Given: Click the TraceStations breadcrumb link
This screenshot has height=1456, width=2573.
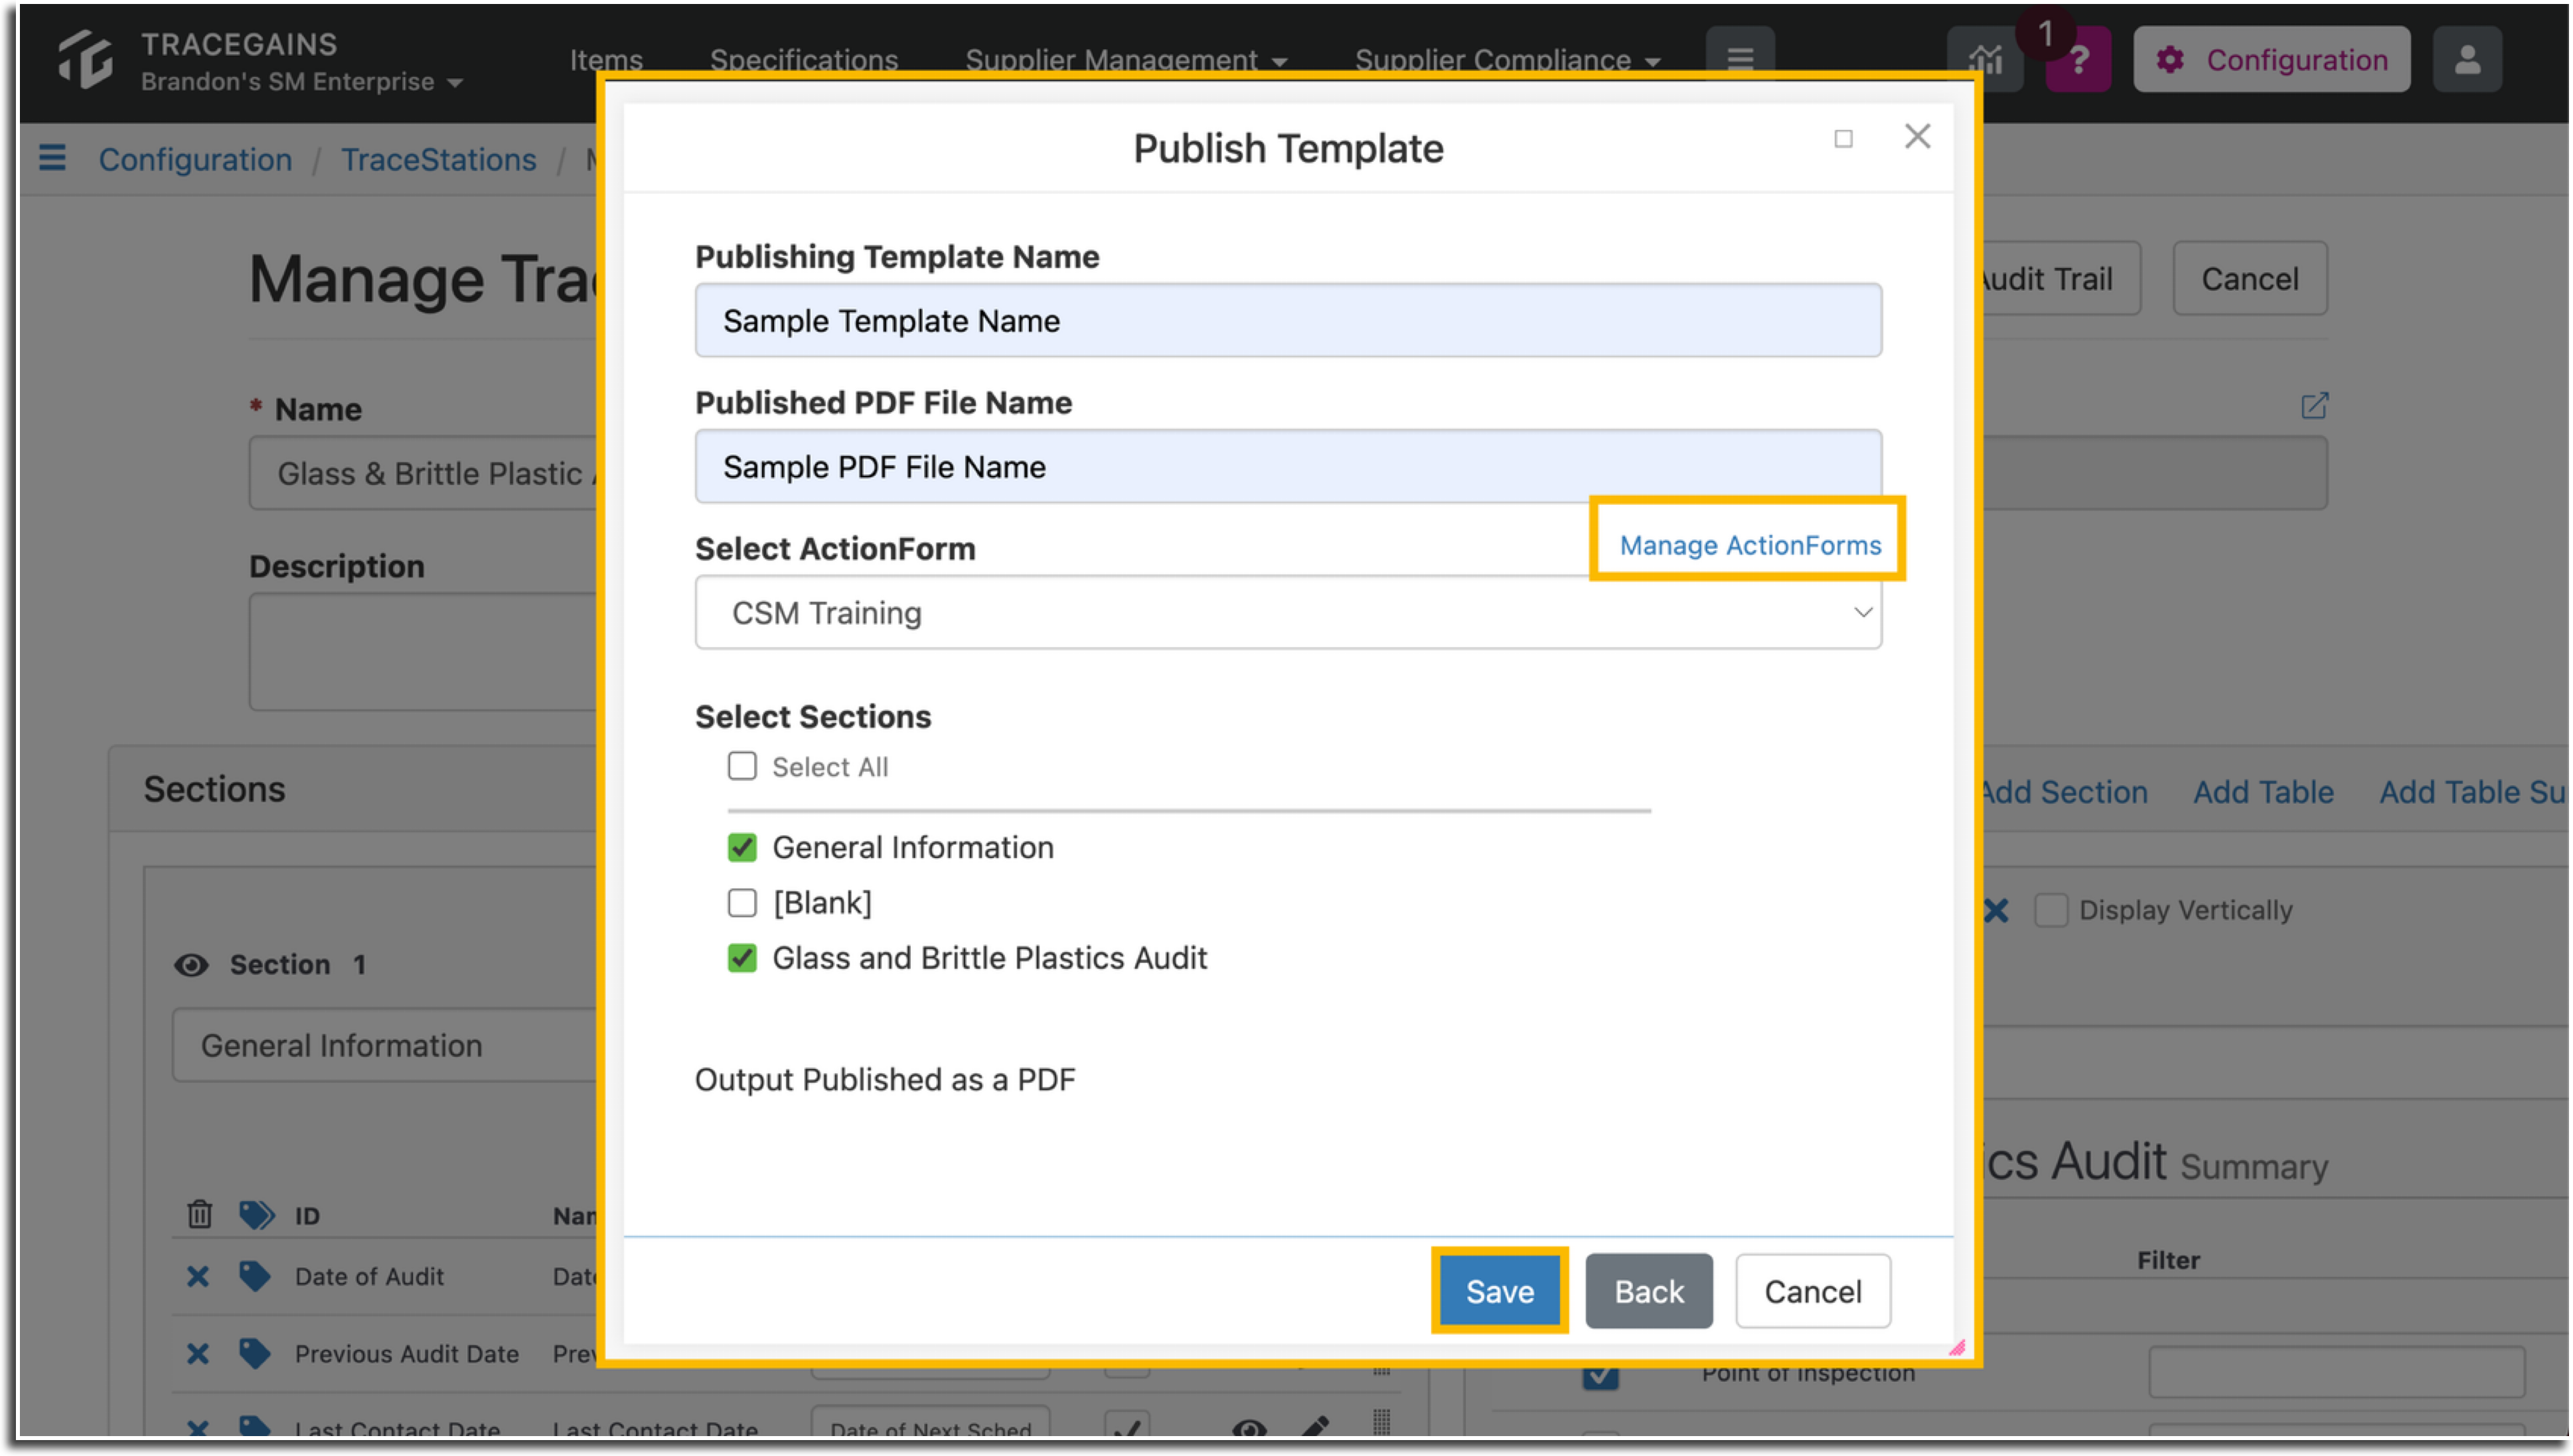Looking at the screenshot, I should (439, 159).
